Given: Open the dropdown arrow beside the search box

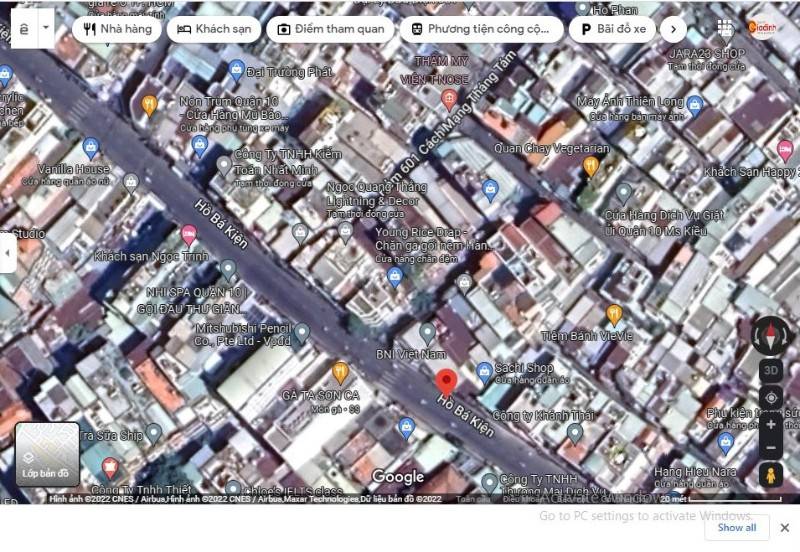Looking at the screenshot, I should (x=46, y=29).
